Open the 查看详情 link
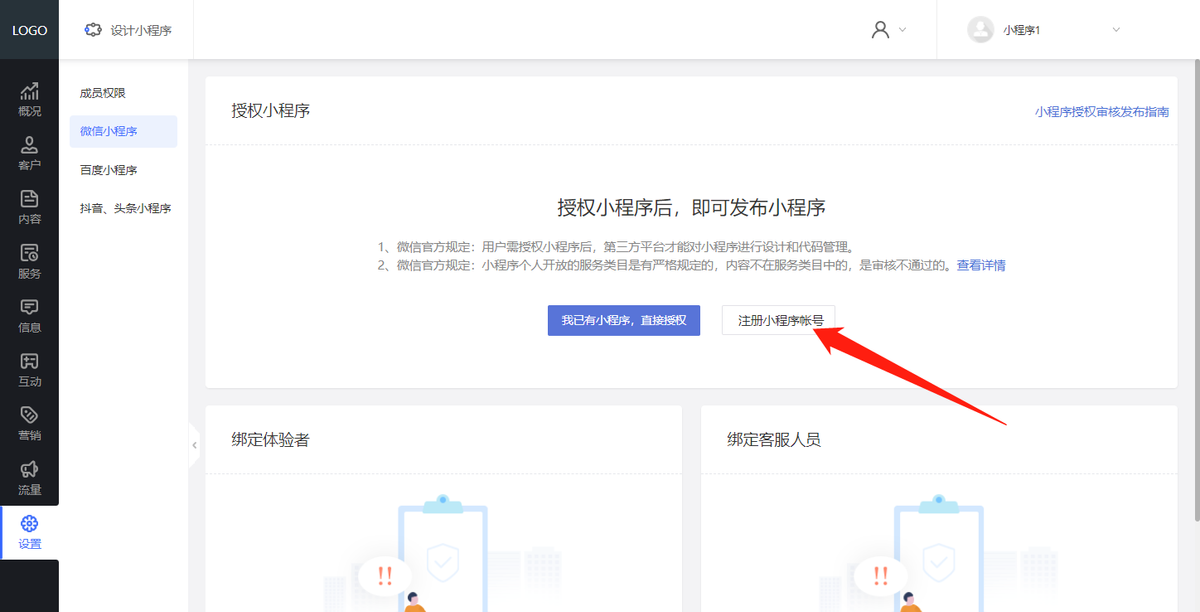Viewport: 1200px width, 612px height. coord(981,265)
